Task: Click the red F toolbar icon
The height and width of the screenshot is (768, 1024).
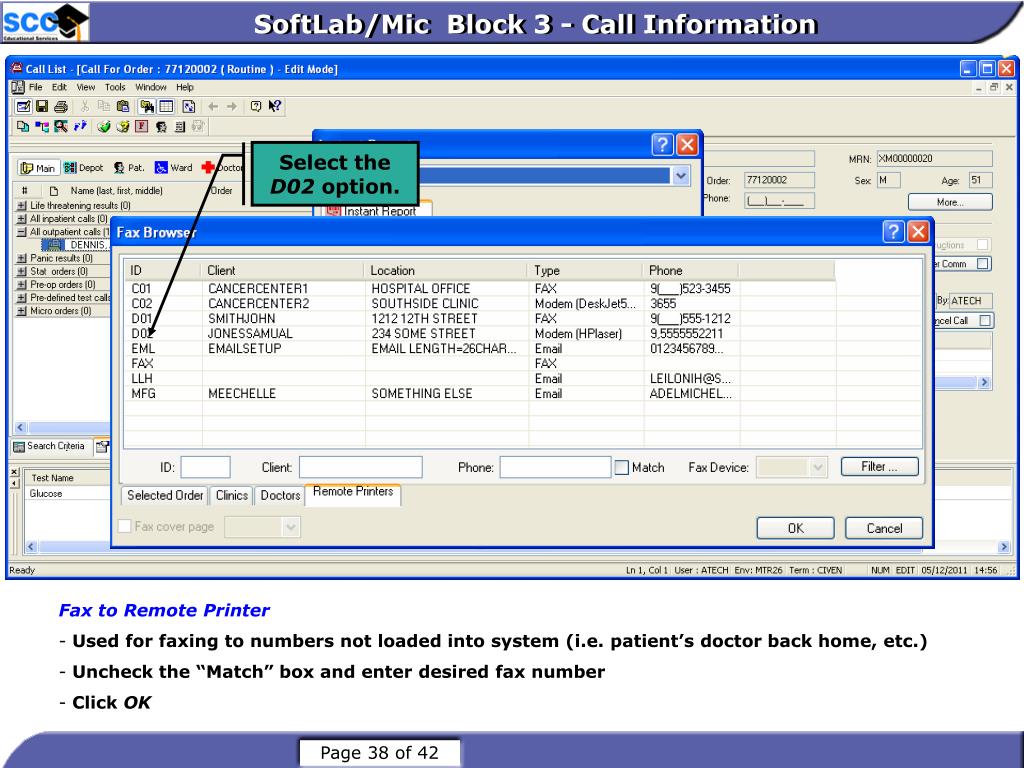Action: (141, 126)
